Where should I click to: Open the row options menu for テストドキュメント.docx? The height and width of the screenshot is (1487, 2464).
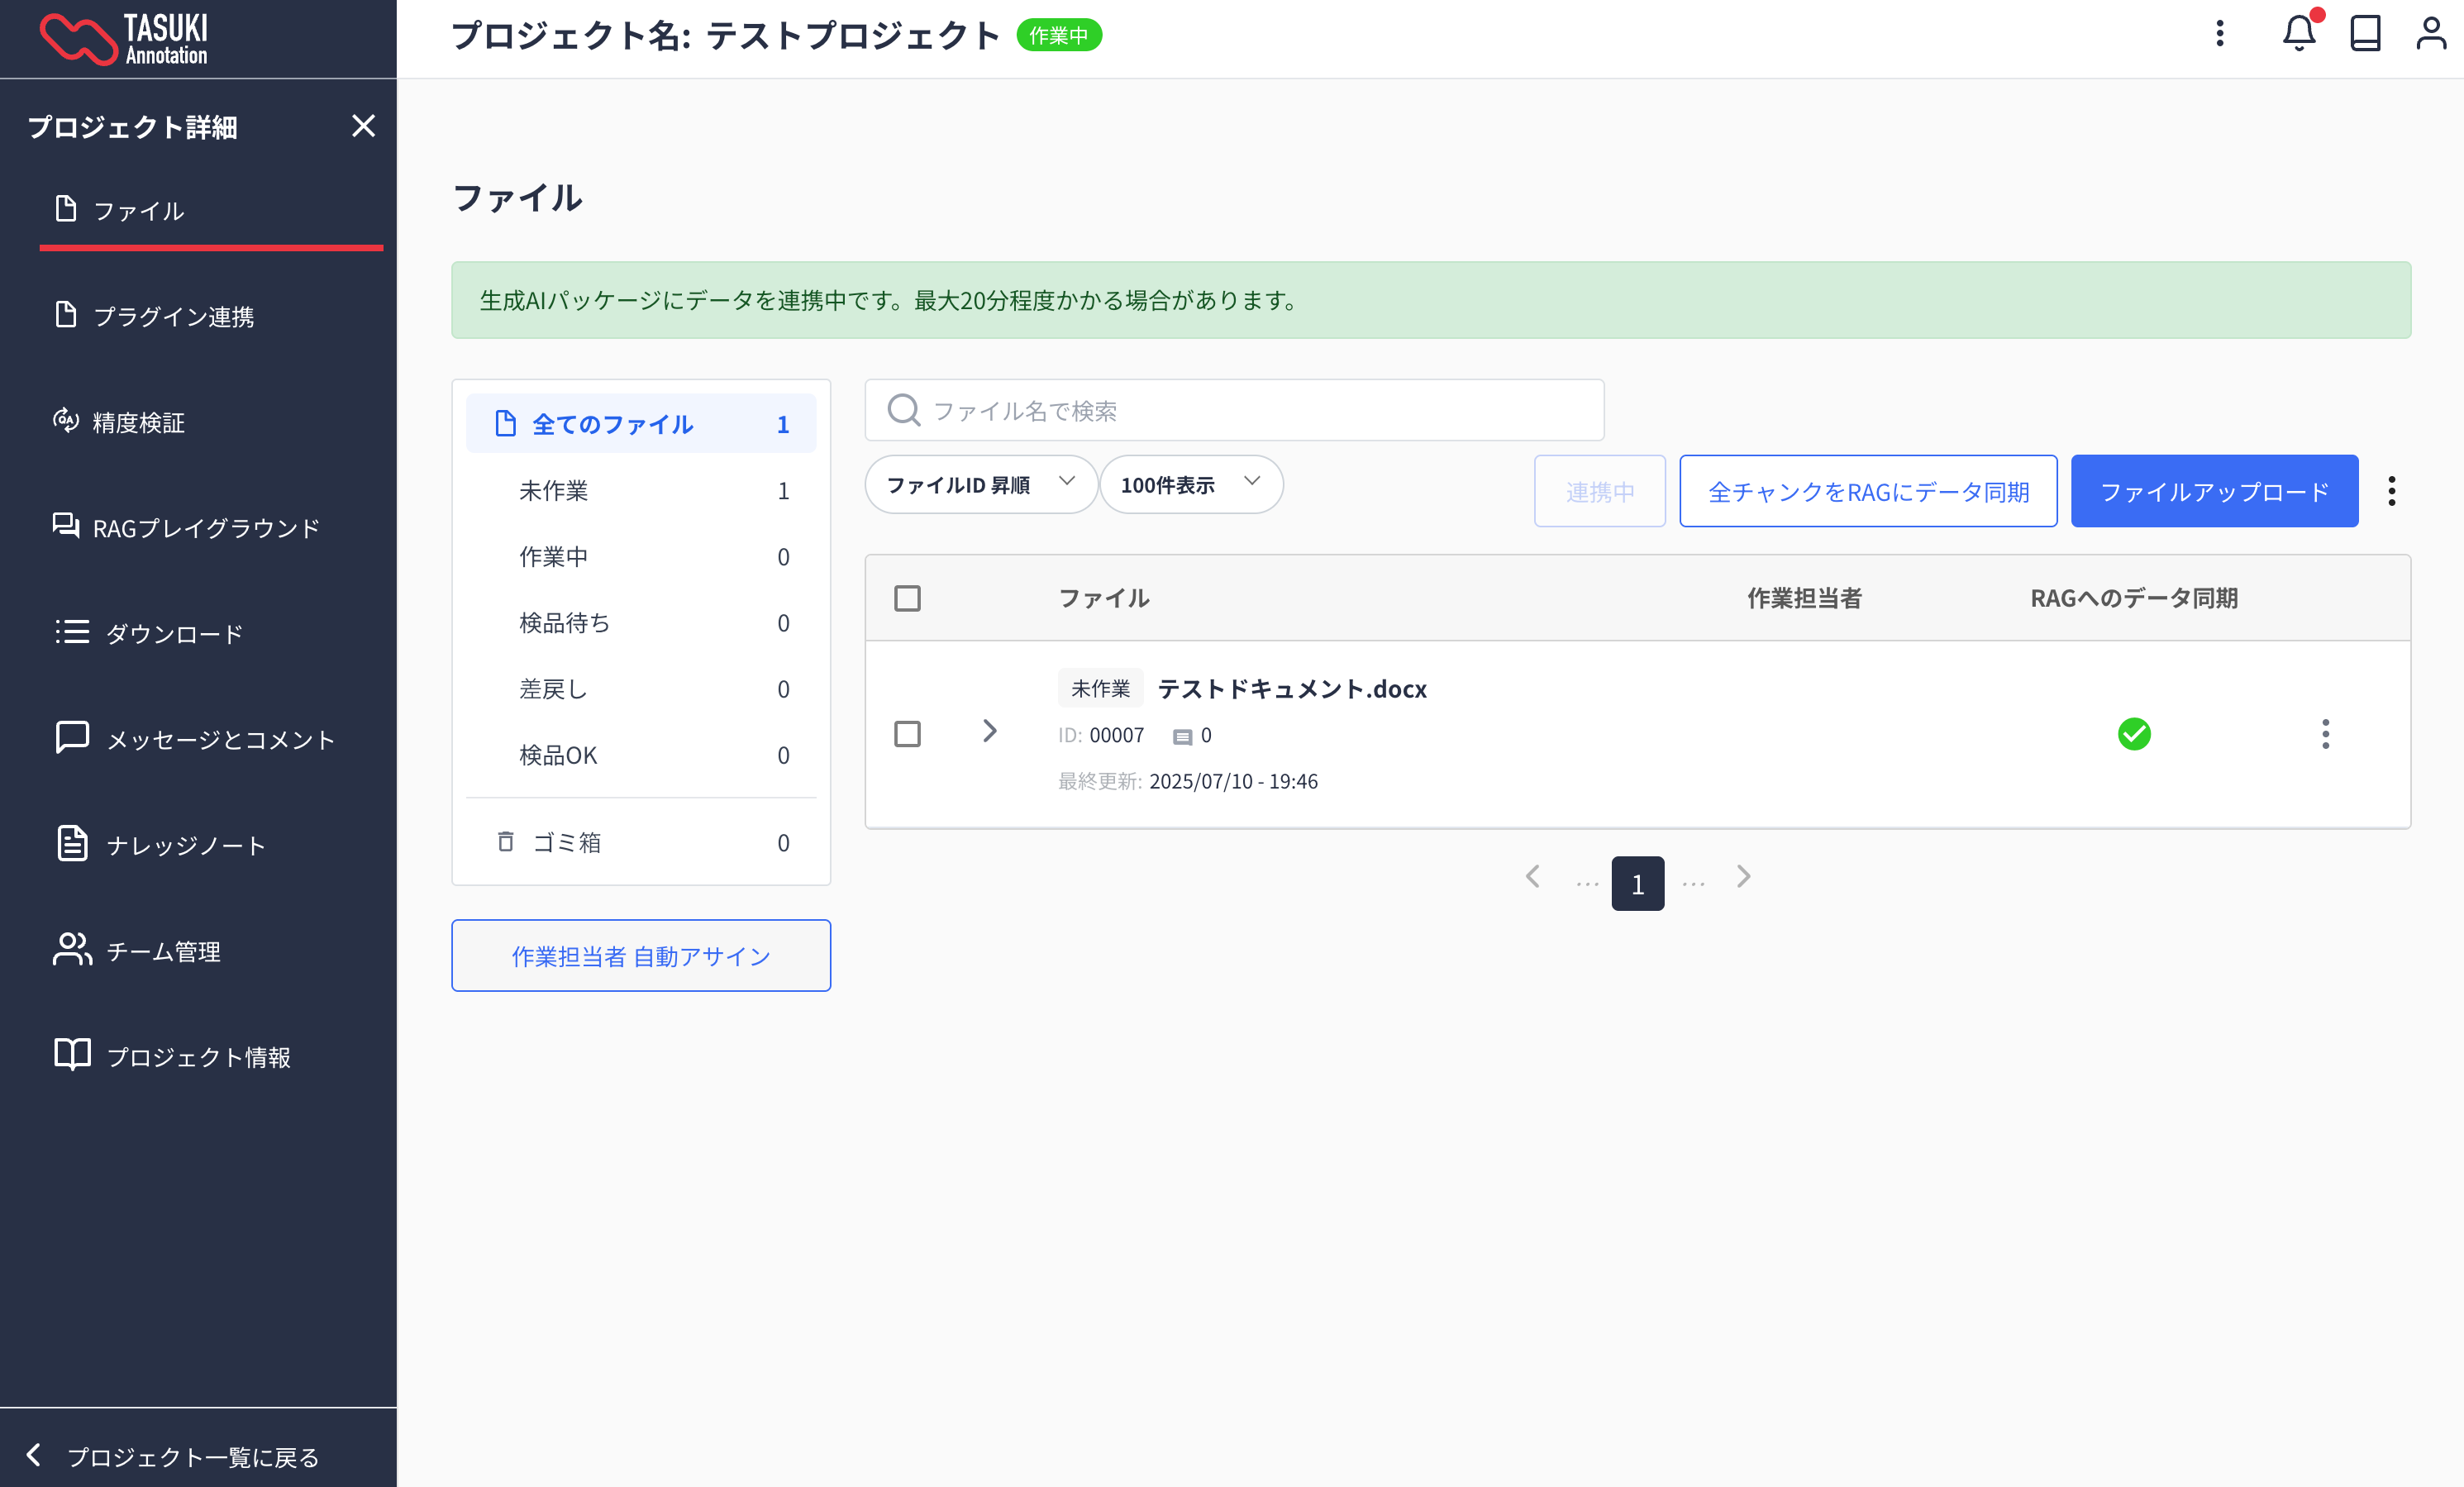(2325, 734)
